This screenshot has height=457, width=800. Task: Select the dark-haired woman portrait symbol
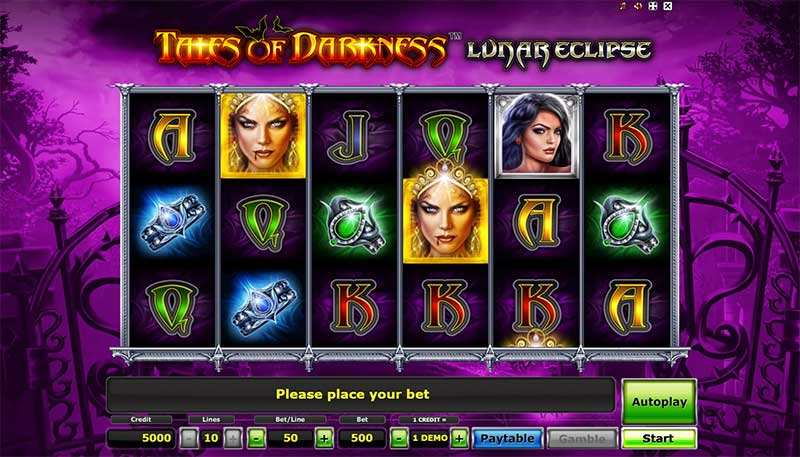[537, 135]
